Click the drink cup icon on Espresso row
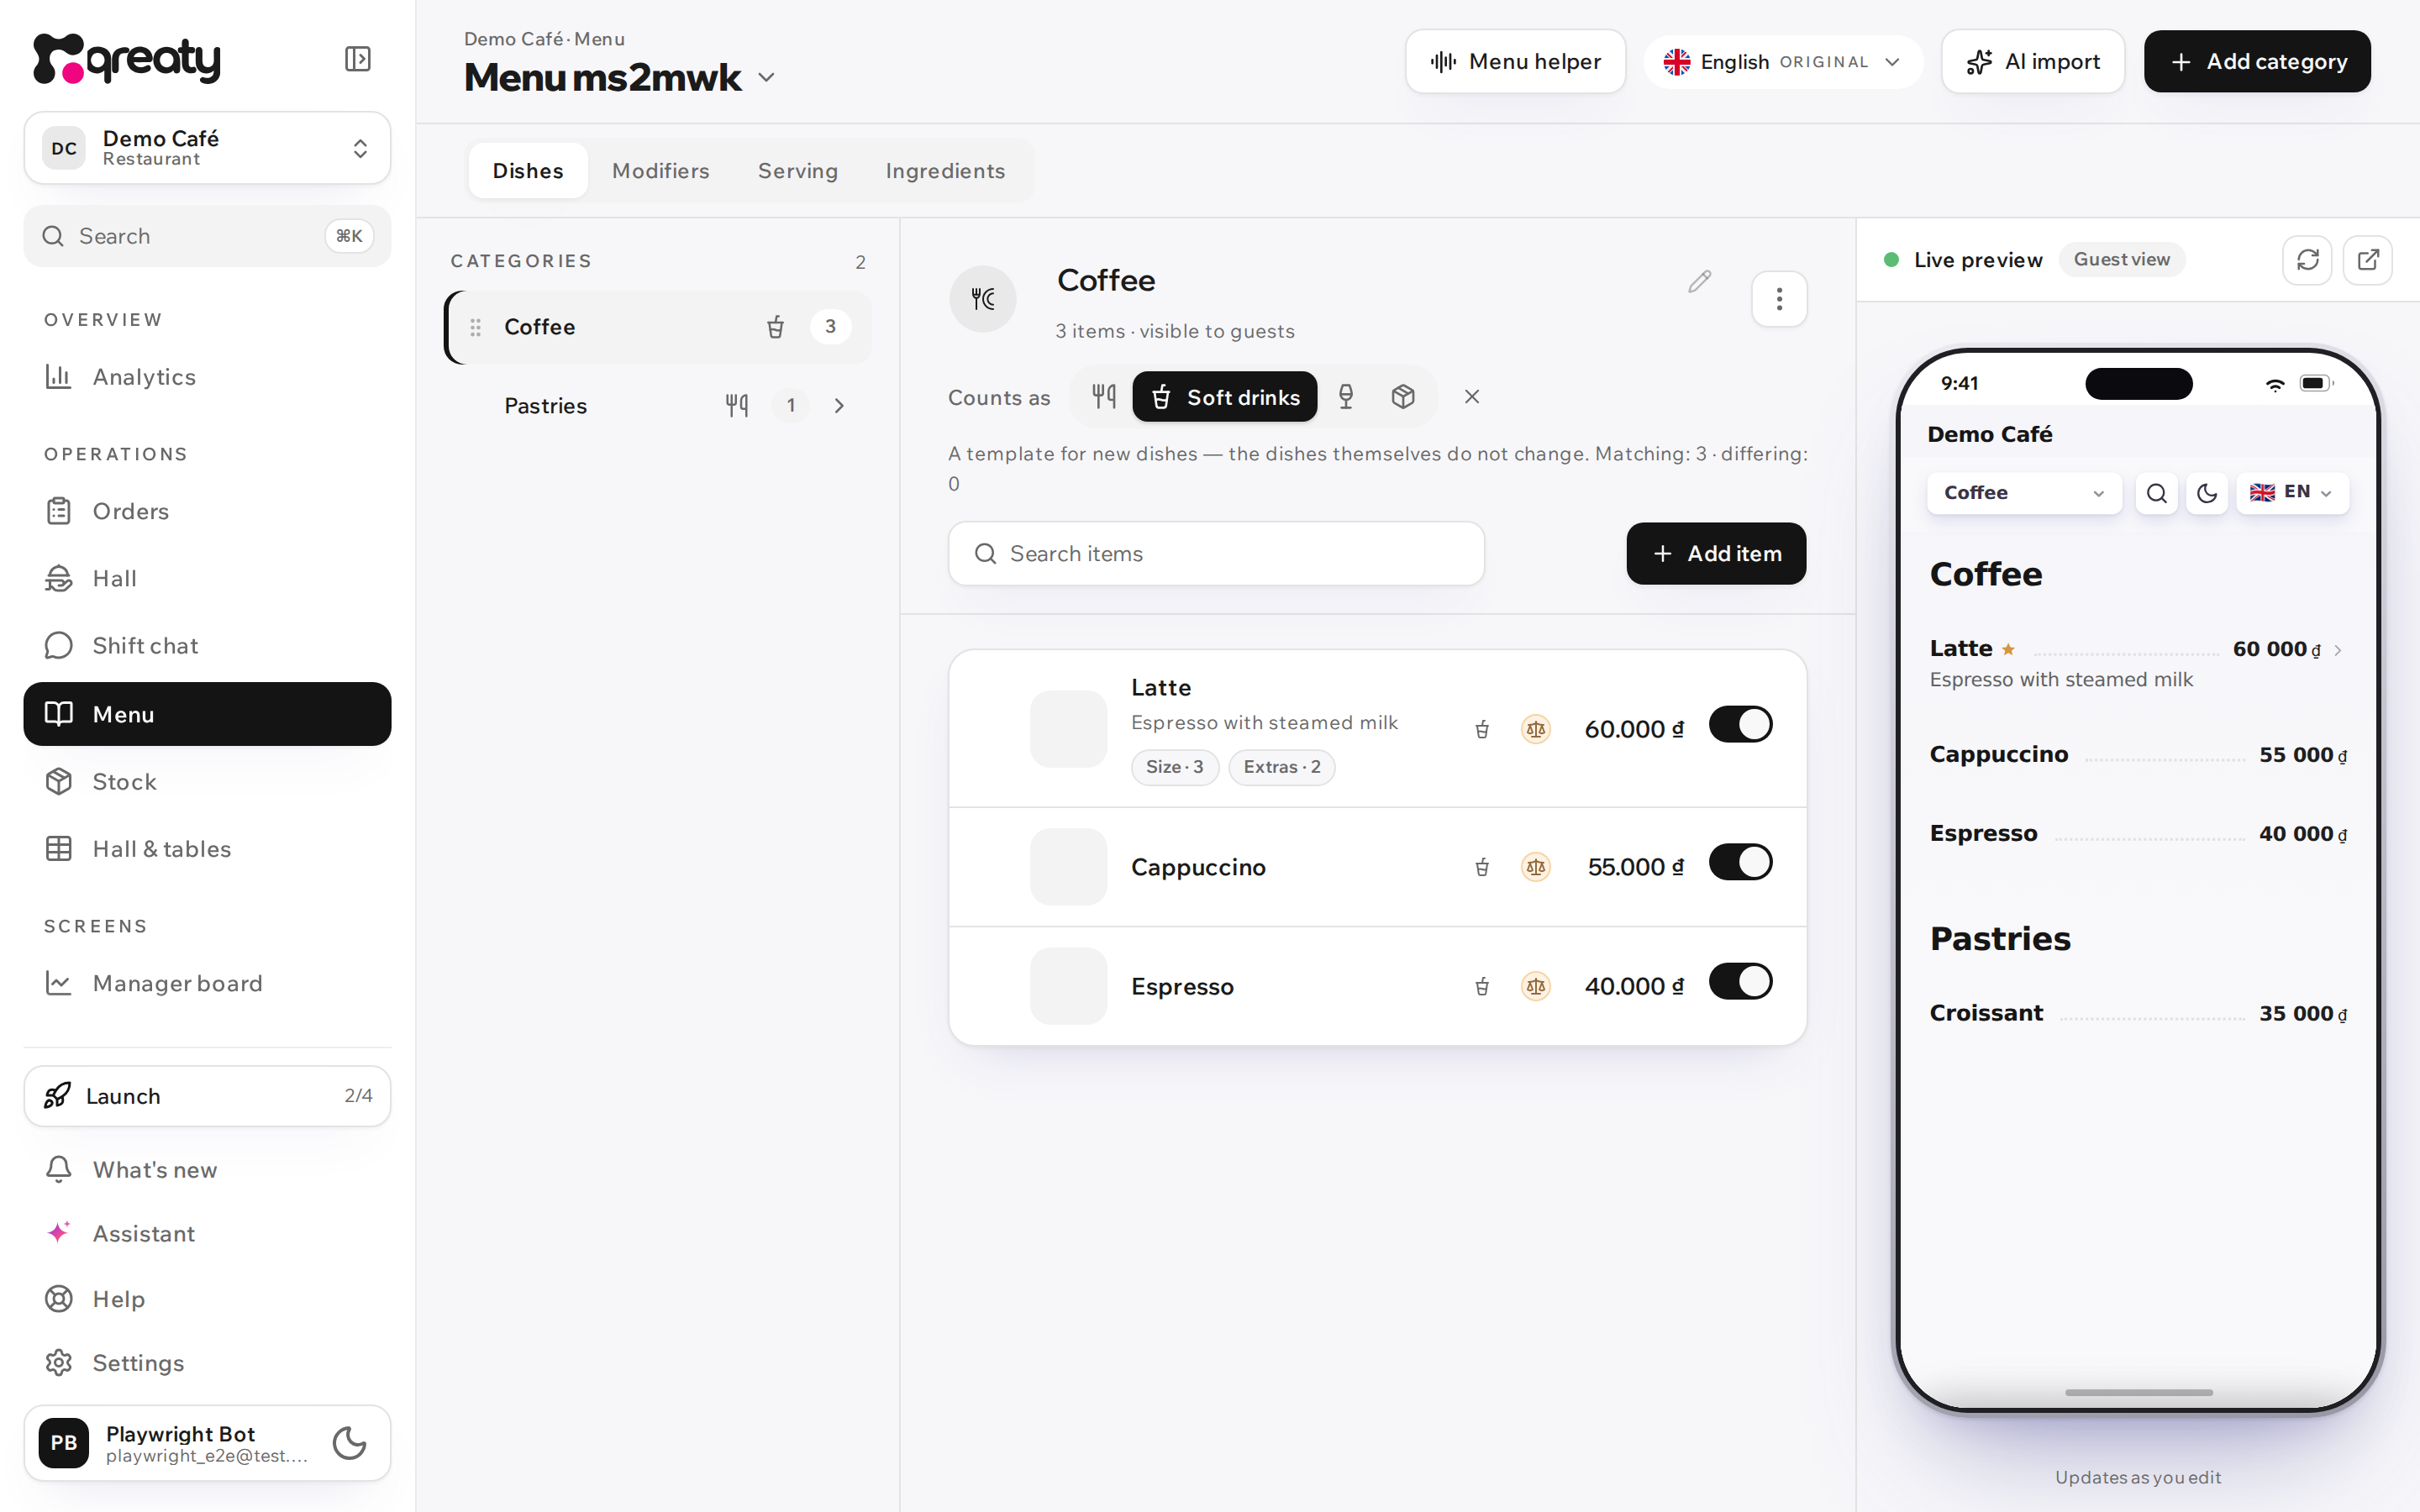The width and height of the screenshot is (2420, 1512). (x=1482, y=987)
